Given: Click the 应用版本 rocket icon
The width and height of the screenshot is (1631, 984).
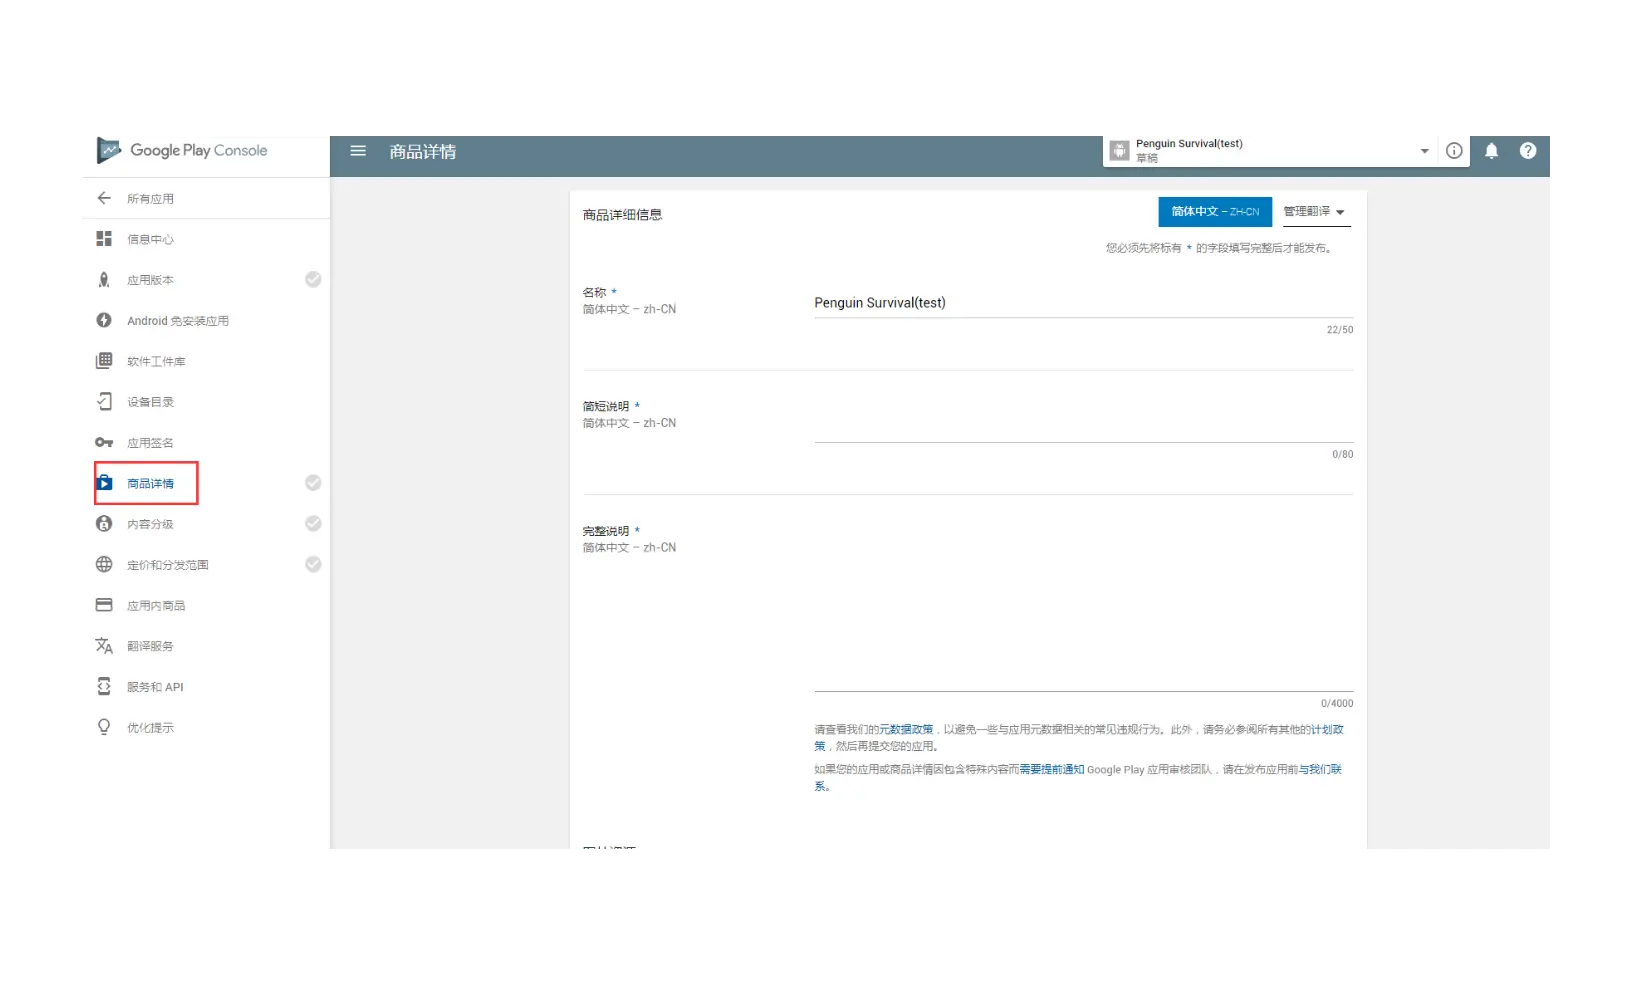Looking at the screenshot, I should pos(104,280).
